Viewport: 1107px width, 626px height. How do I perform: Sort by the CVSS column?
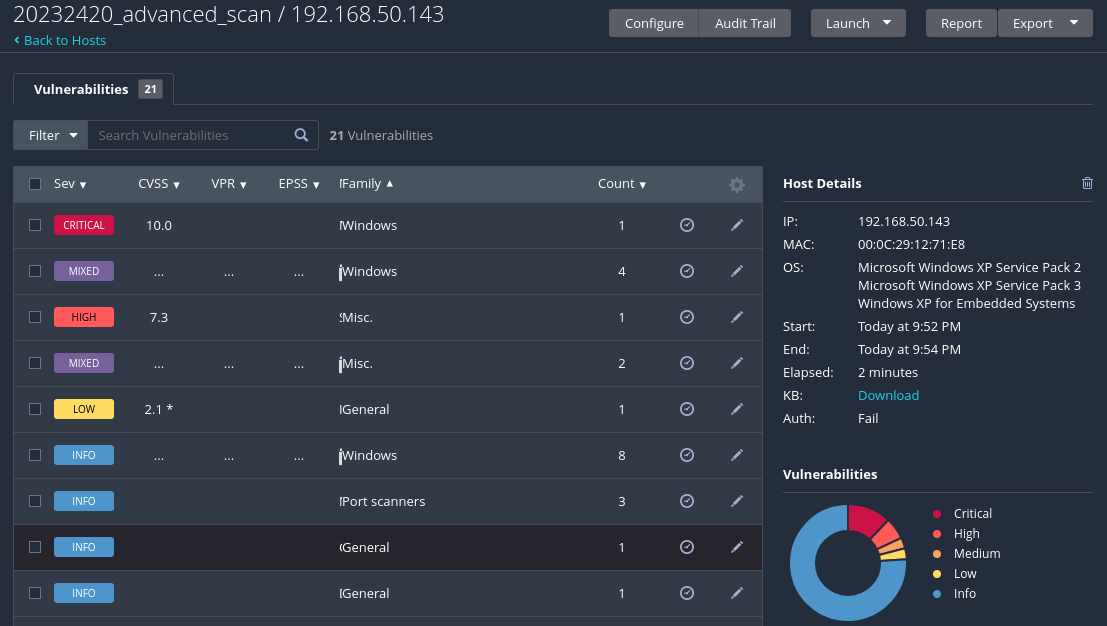point(159,183)
